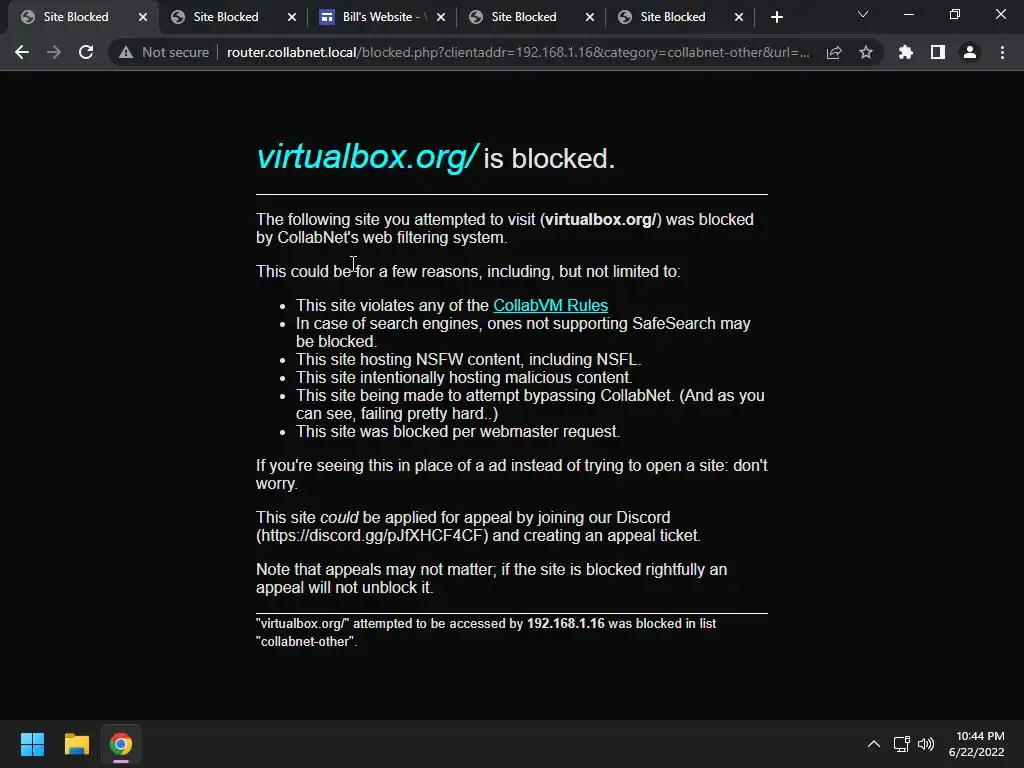Click the bold virtualbox.org/ in paragraph
The height and width of the screenshot is (768, 1024).
click(x=600, y=219)
